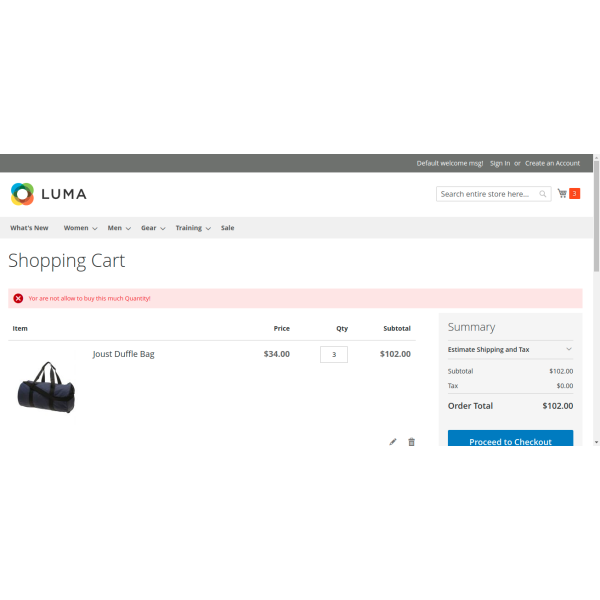Click the cart item count badge

tap(575, 194)
